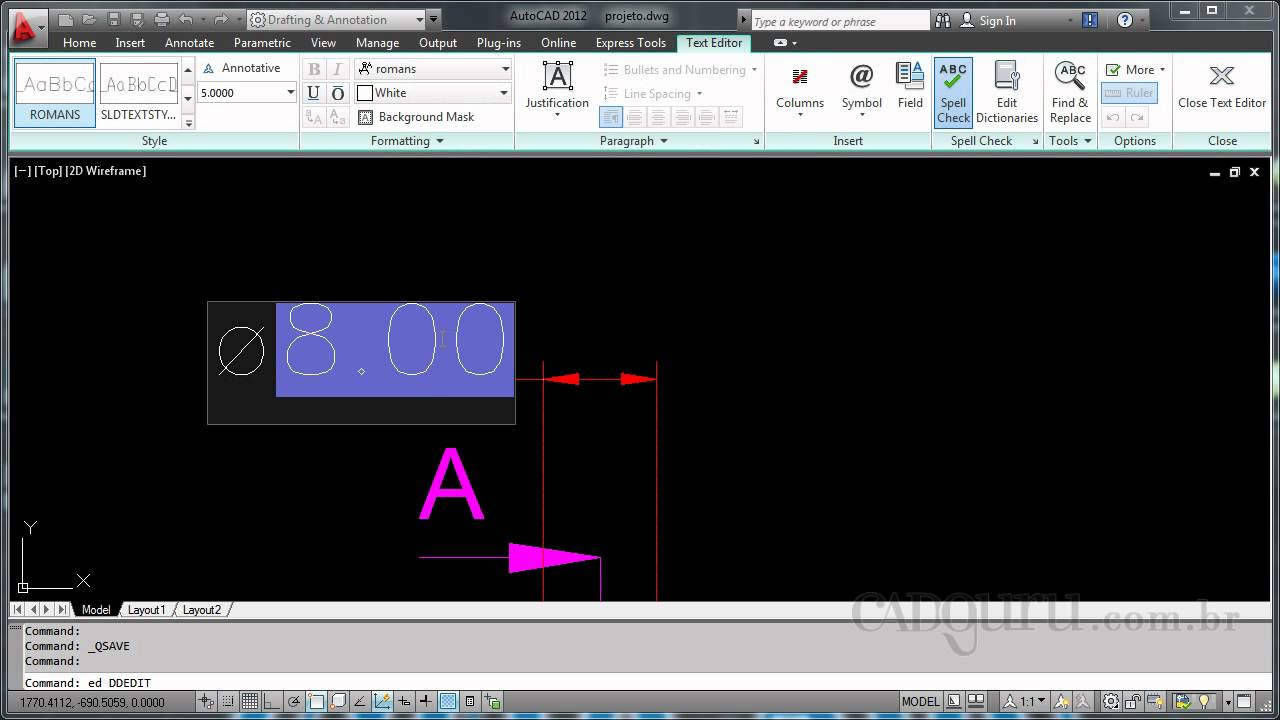Expand the Tools panel

tap(1070, 141)
